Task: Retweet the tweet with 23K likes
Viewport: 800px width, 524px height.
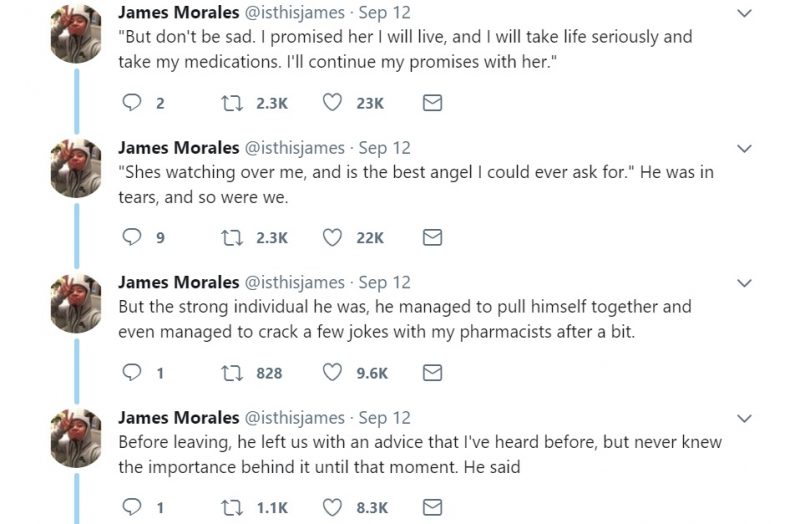Action: point(232,103)
